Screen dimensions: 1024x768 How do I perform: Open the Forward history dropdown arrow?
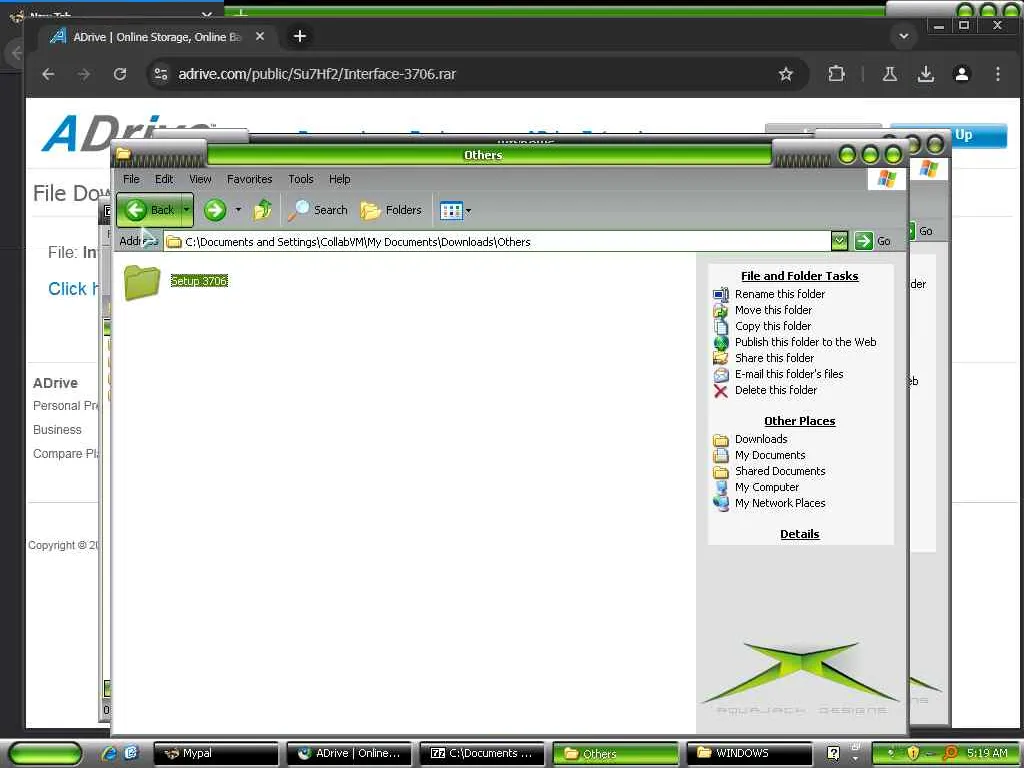click(x=238, y=210)
